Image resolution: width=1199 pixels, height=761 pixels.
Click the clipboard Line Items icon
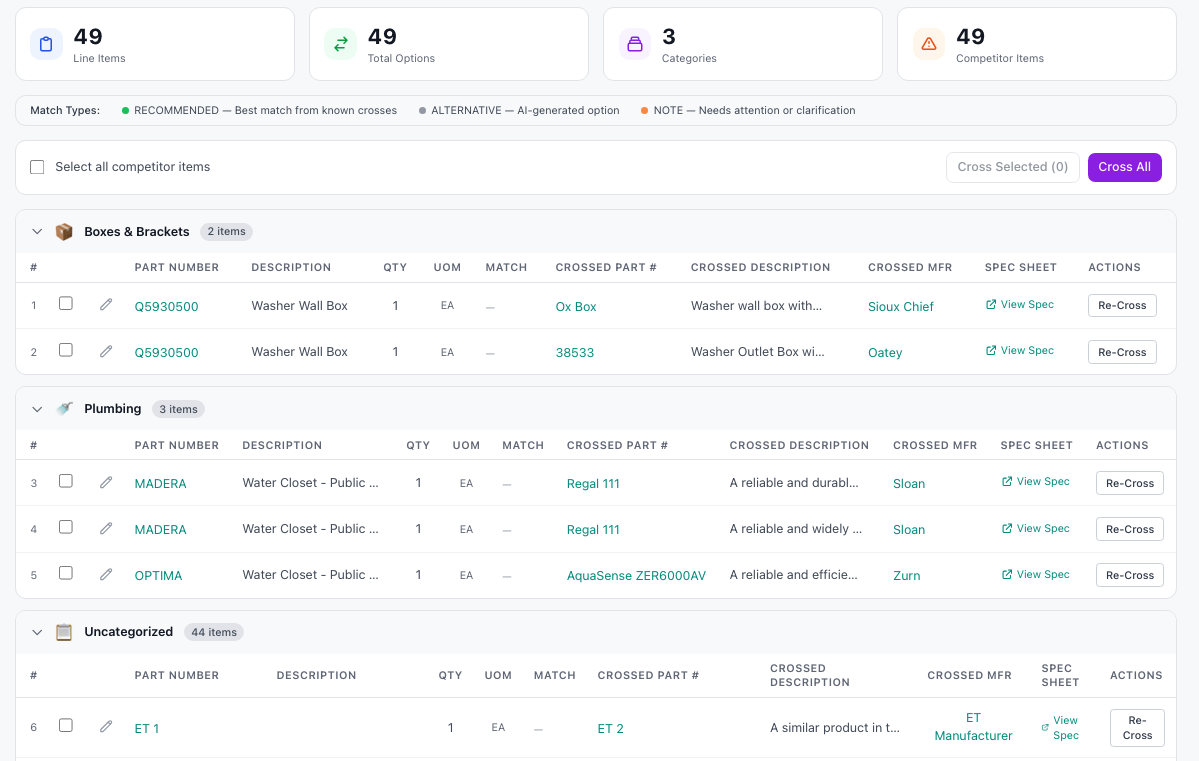(46, 44)
